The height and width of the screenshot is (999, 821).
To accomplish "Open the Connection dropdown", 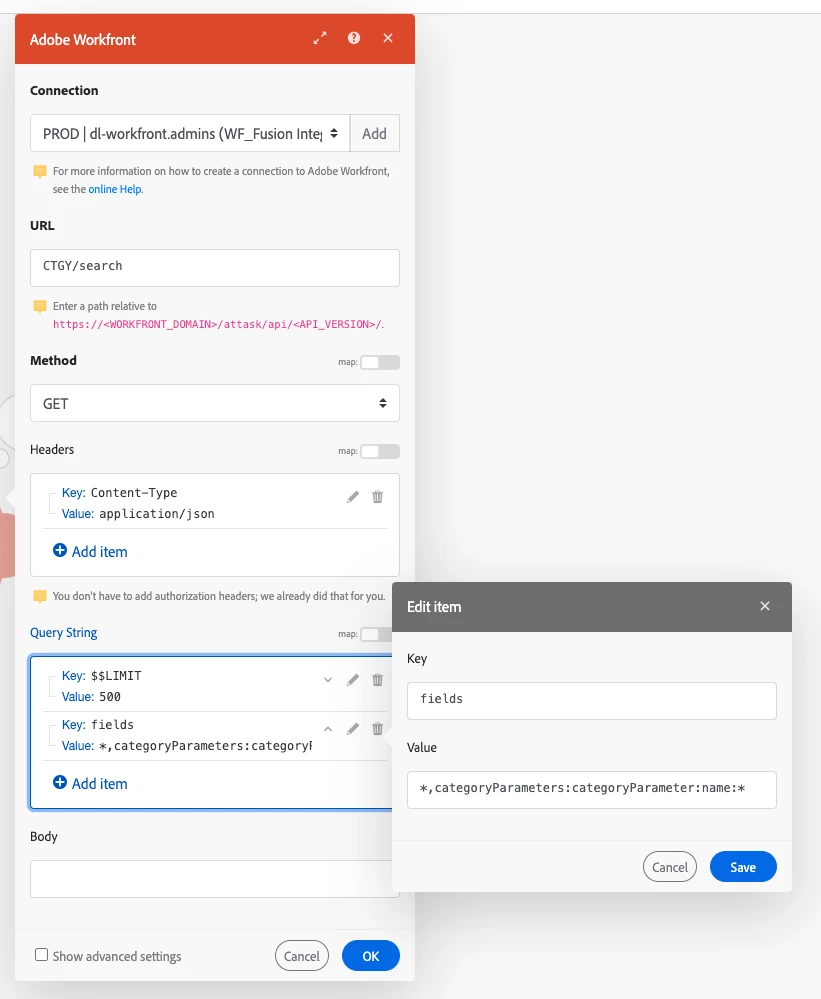I will (190, 133).
